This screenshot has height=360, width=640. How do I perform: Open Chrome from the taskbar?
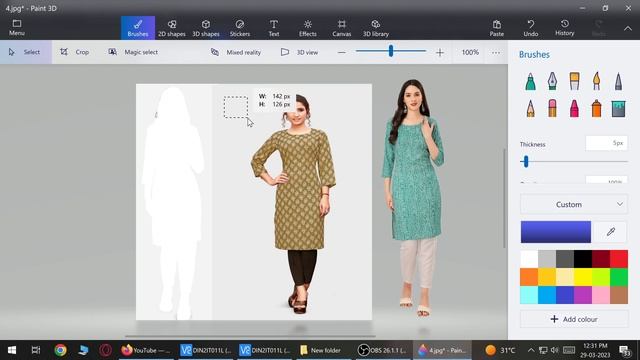coord(60,350)
